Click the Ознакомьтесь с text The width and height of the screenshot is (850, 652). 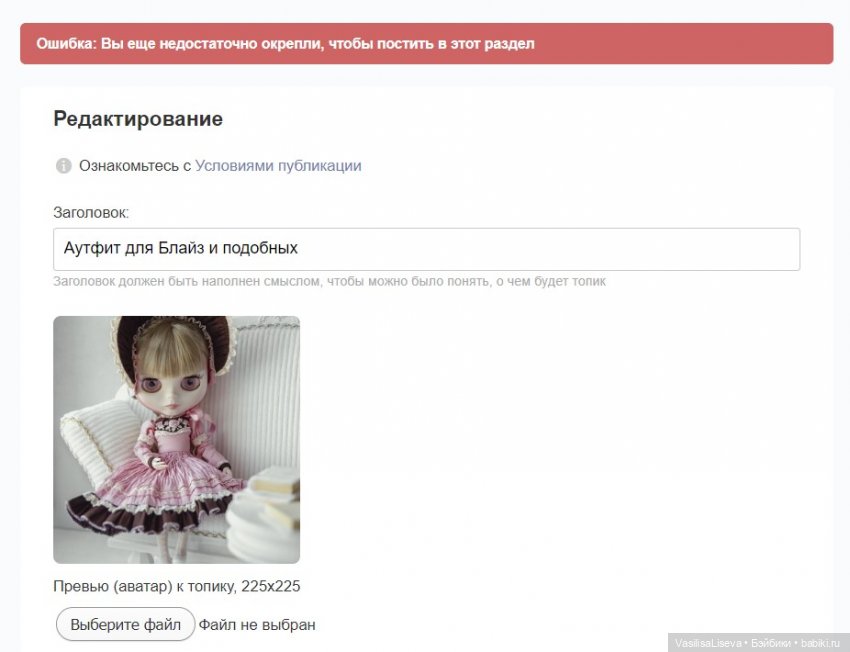(x=135, y=166)
